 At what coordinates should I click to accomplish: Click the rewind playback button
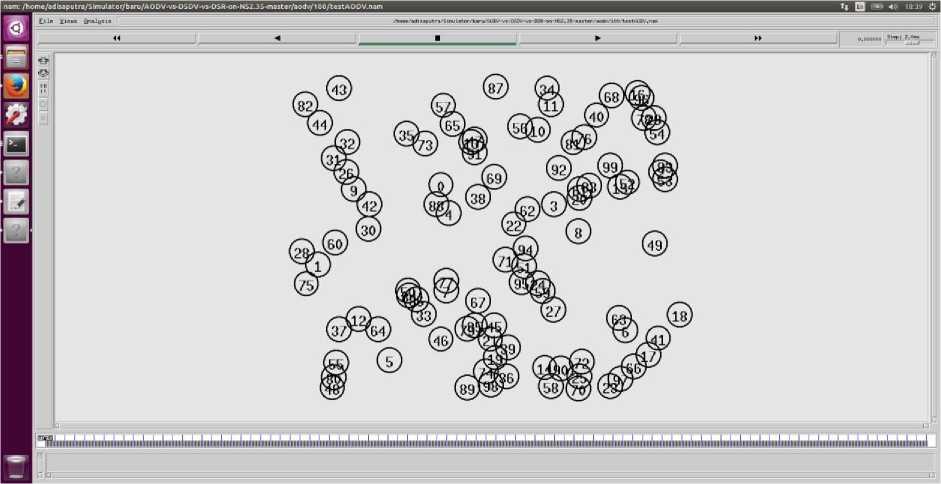pyautogui.click(x=117, y=38)
